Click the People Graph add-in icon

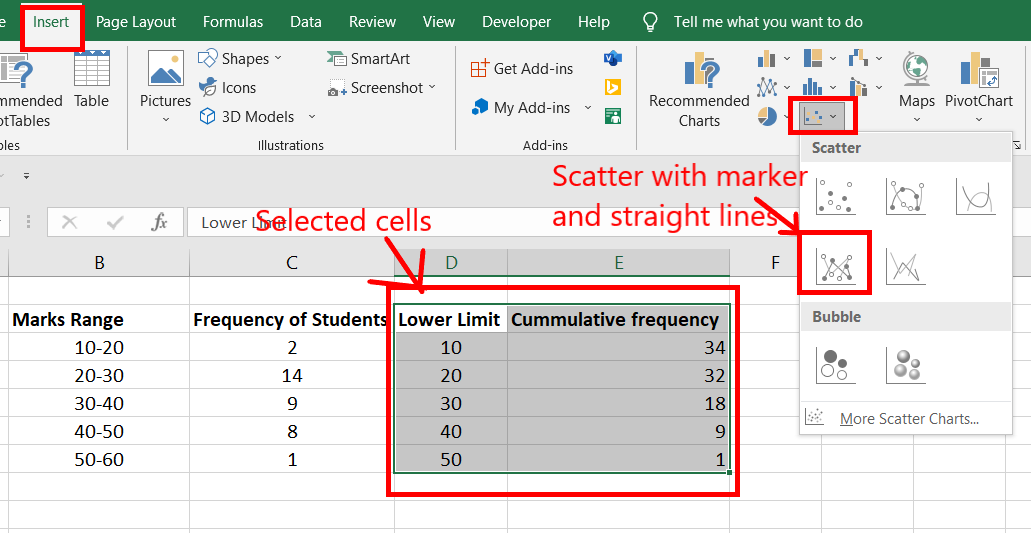(613, 116)
